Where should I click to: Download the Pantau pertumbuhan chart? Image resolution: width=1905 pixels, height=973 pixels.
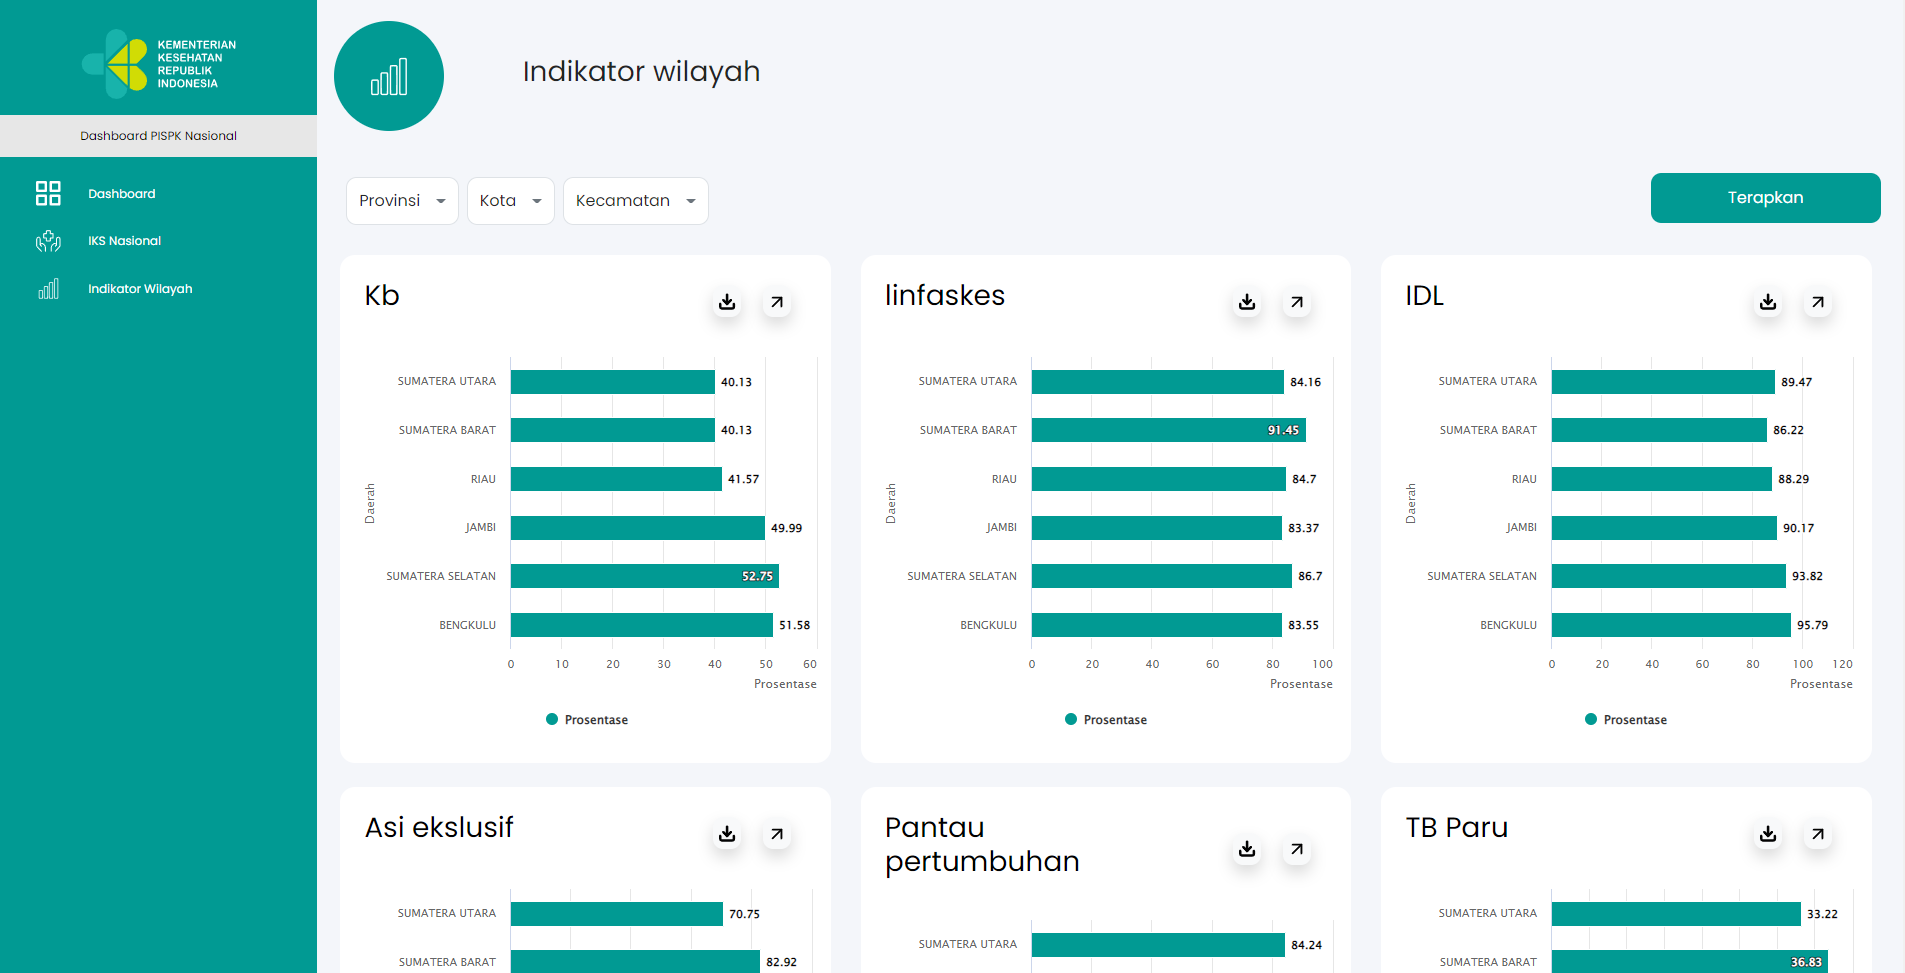click(1247, 849)
